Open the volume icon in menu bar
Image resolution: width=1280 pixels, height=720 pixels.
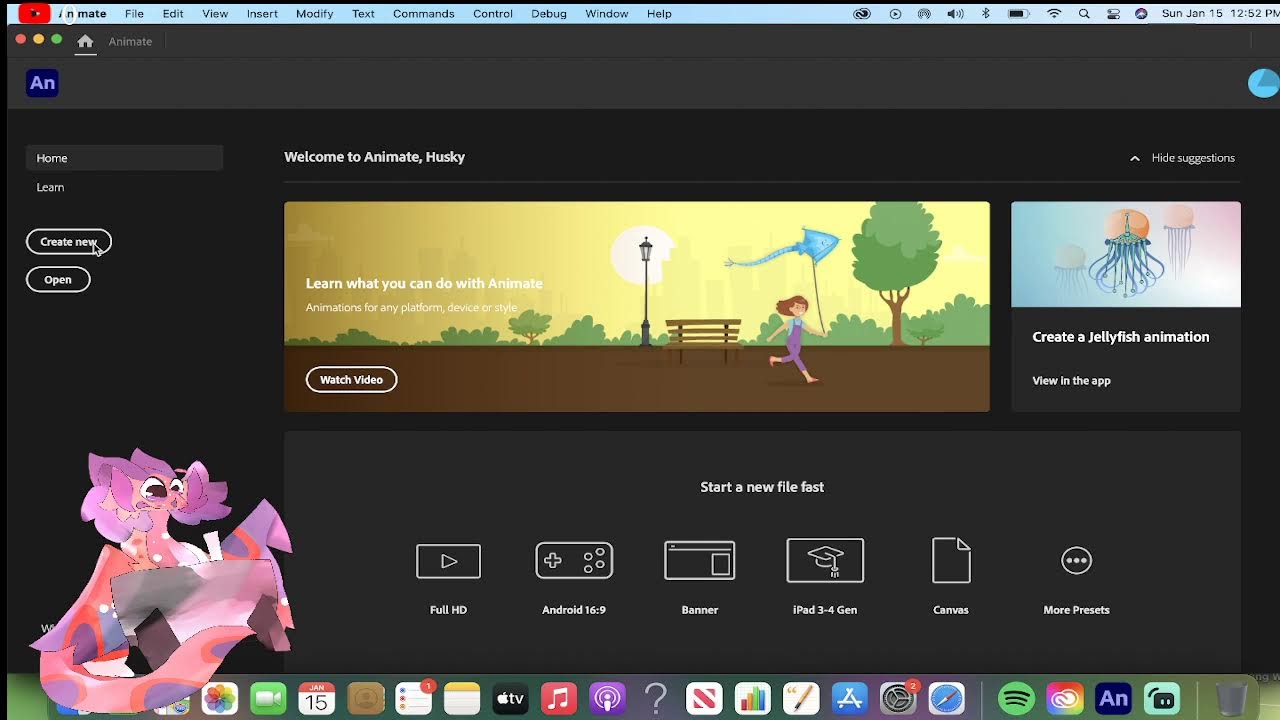click(x=955, y=14)
